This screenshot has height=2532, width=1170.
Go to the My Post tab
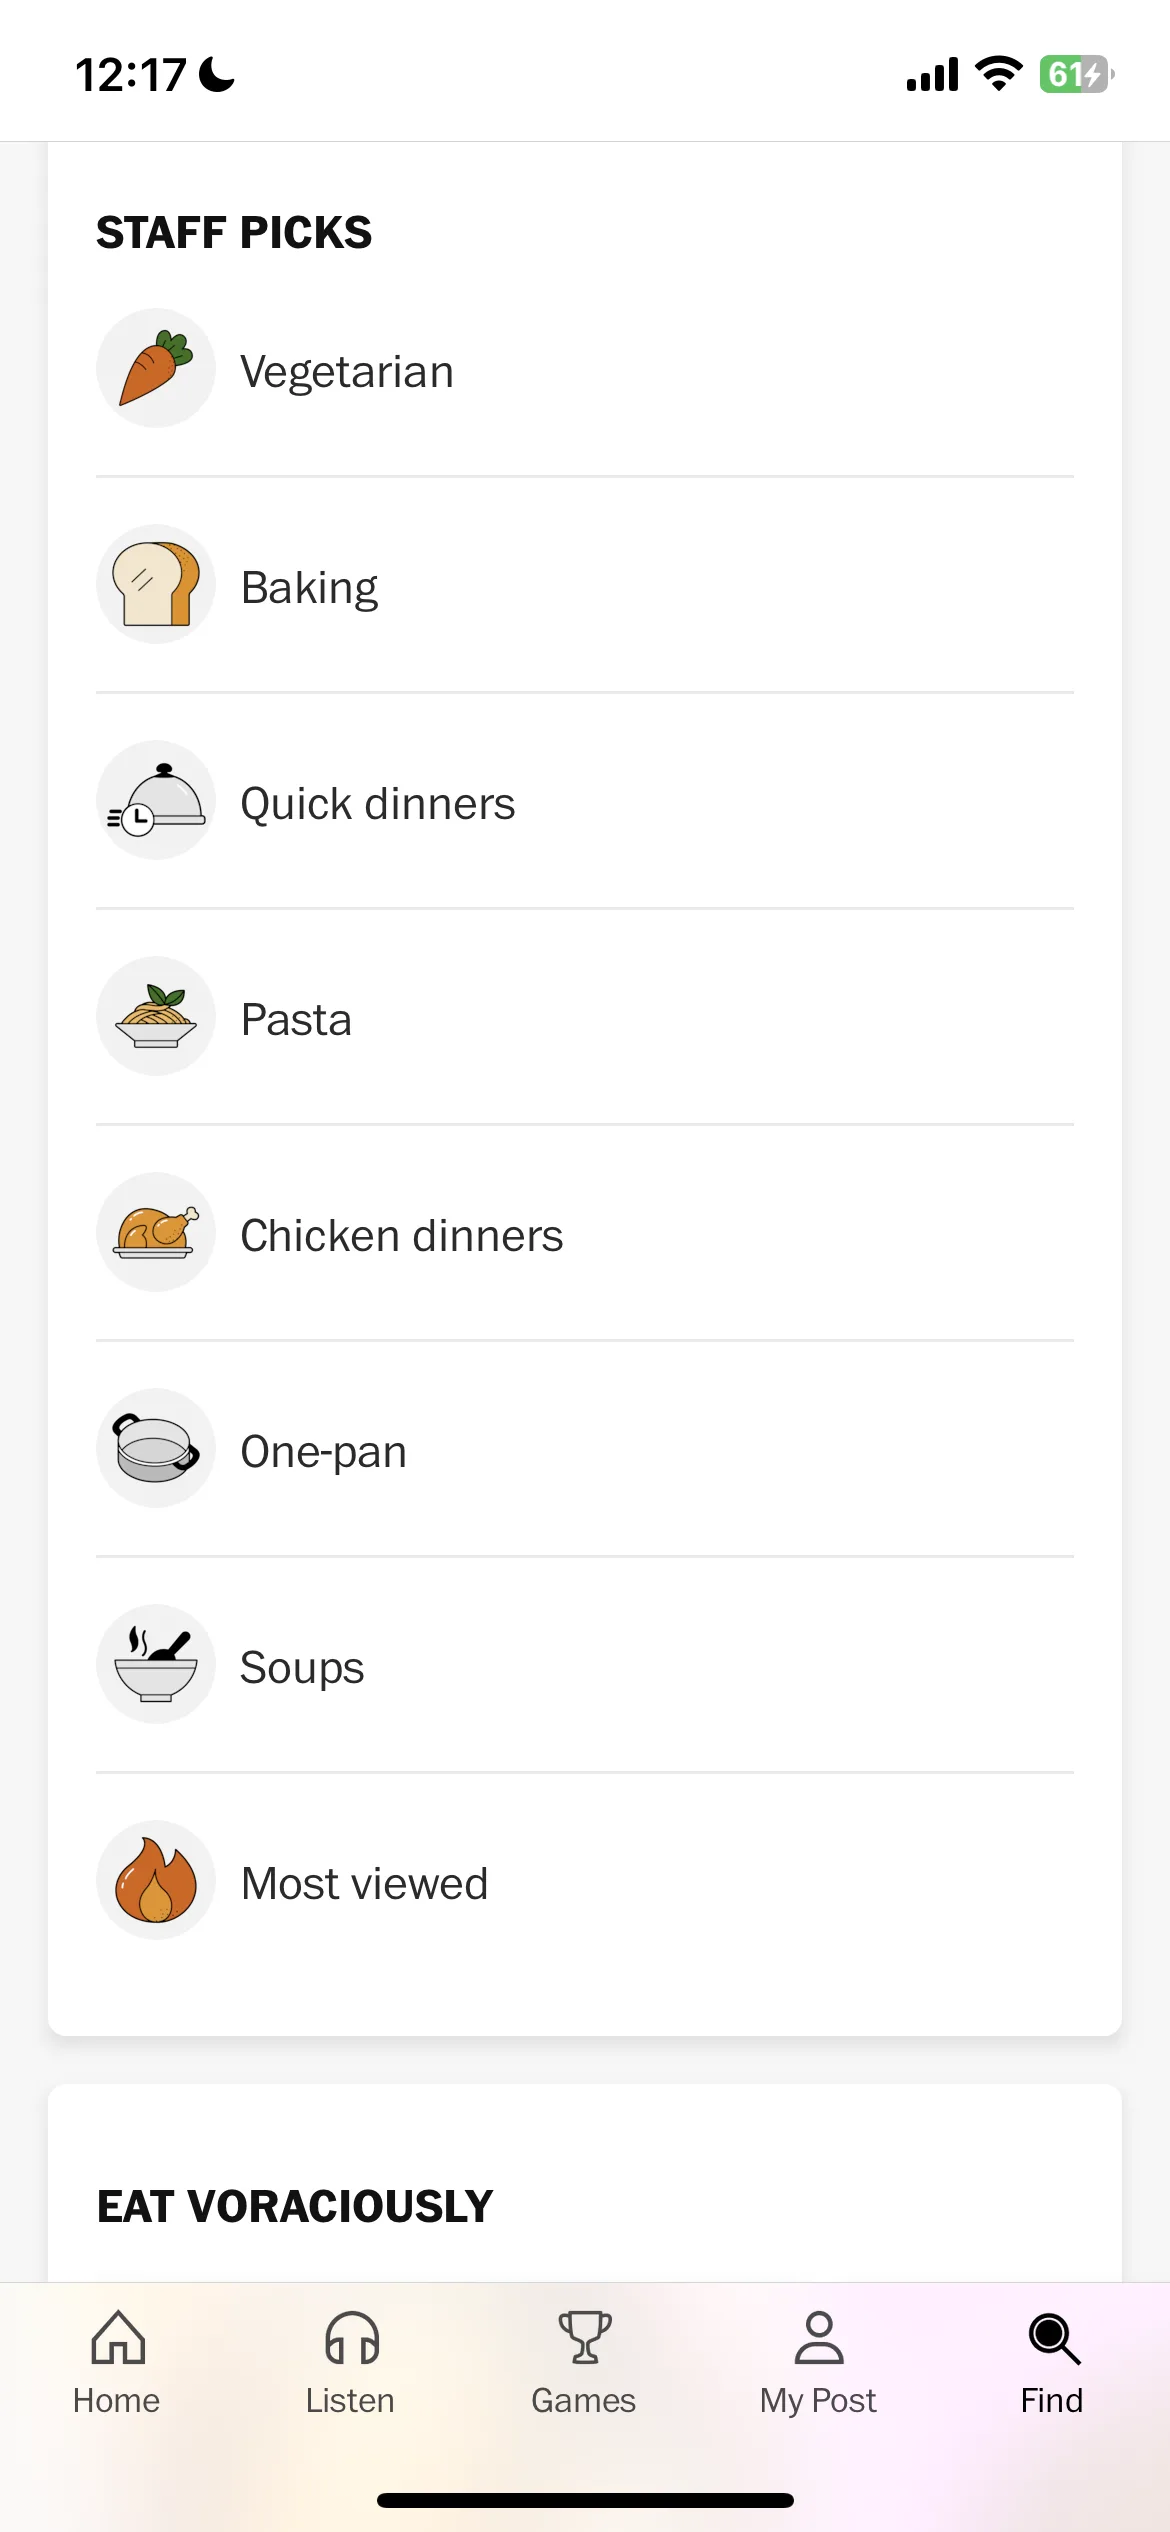click(x=818, y=2364)
